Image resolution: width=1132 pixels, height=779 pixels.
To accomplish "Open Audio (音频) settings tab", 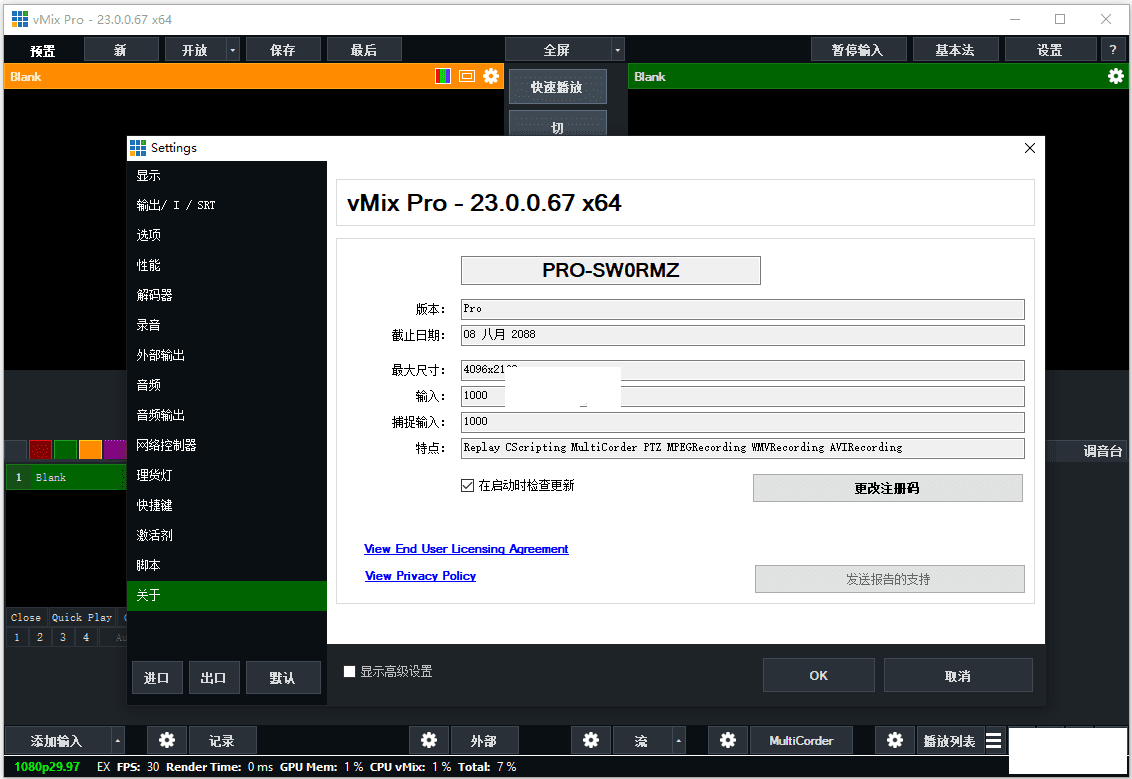I will click(227, 385).
